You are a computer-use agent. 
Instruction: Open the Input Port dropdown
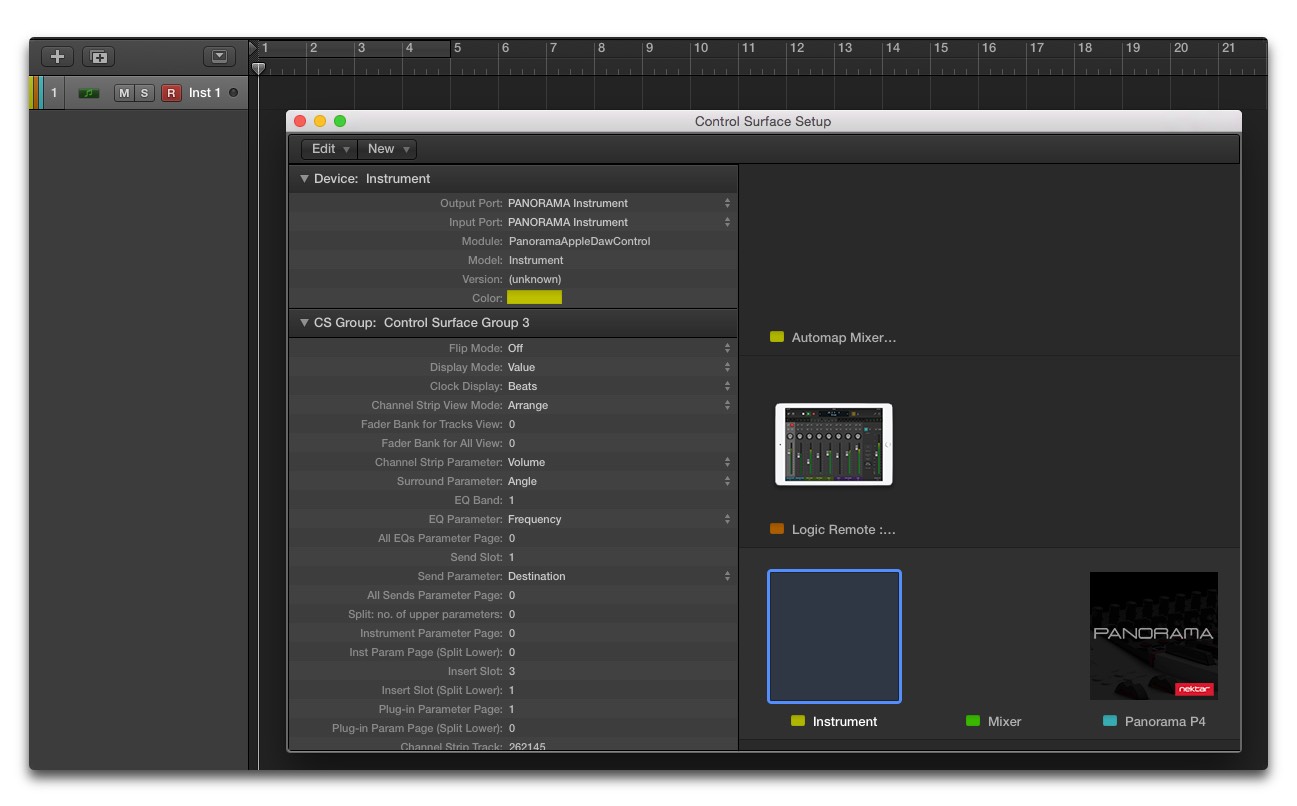[x=618, y=222]
